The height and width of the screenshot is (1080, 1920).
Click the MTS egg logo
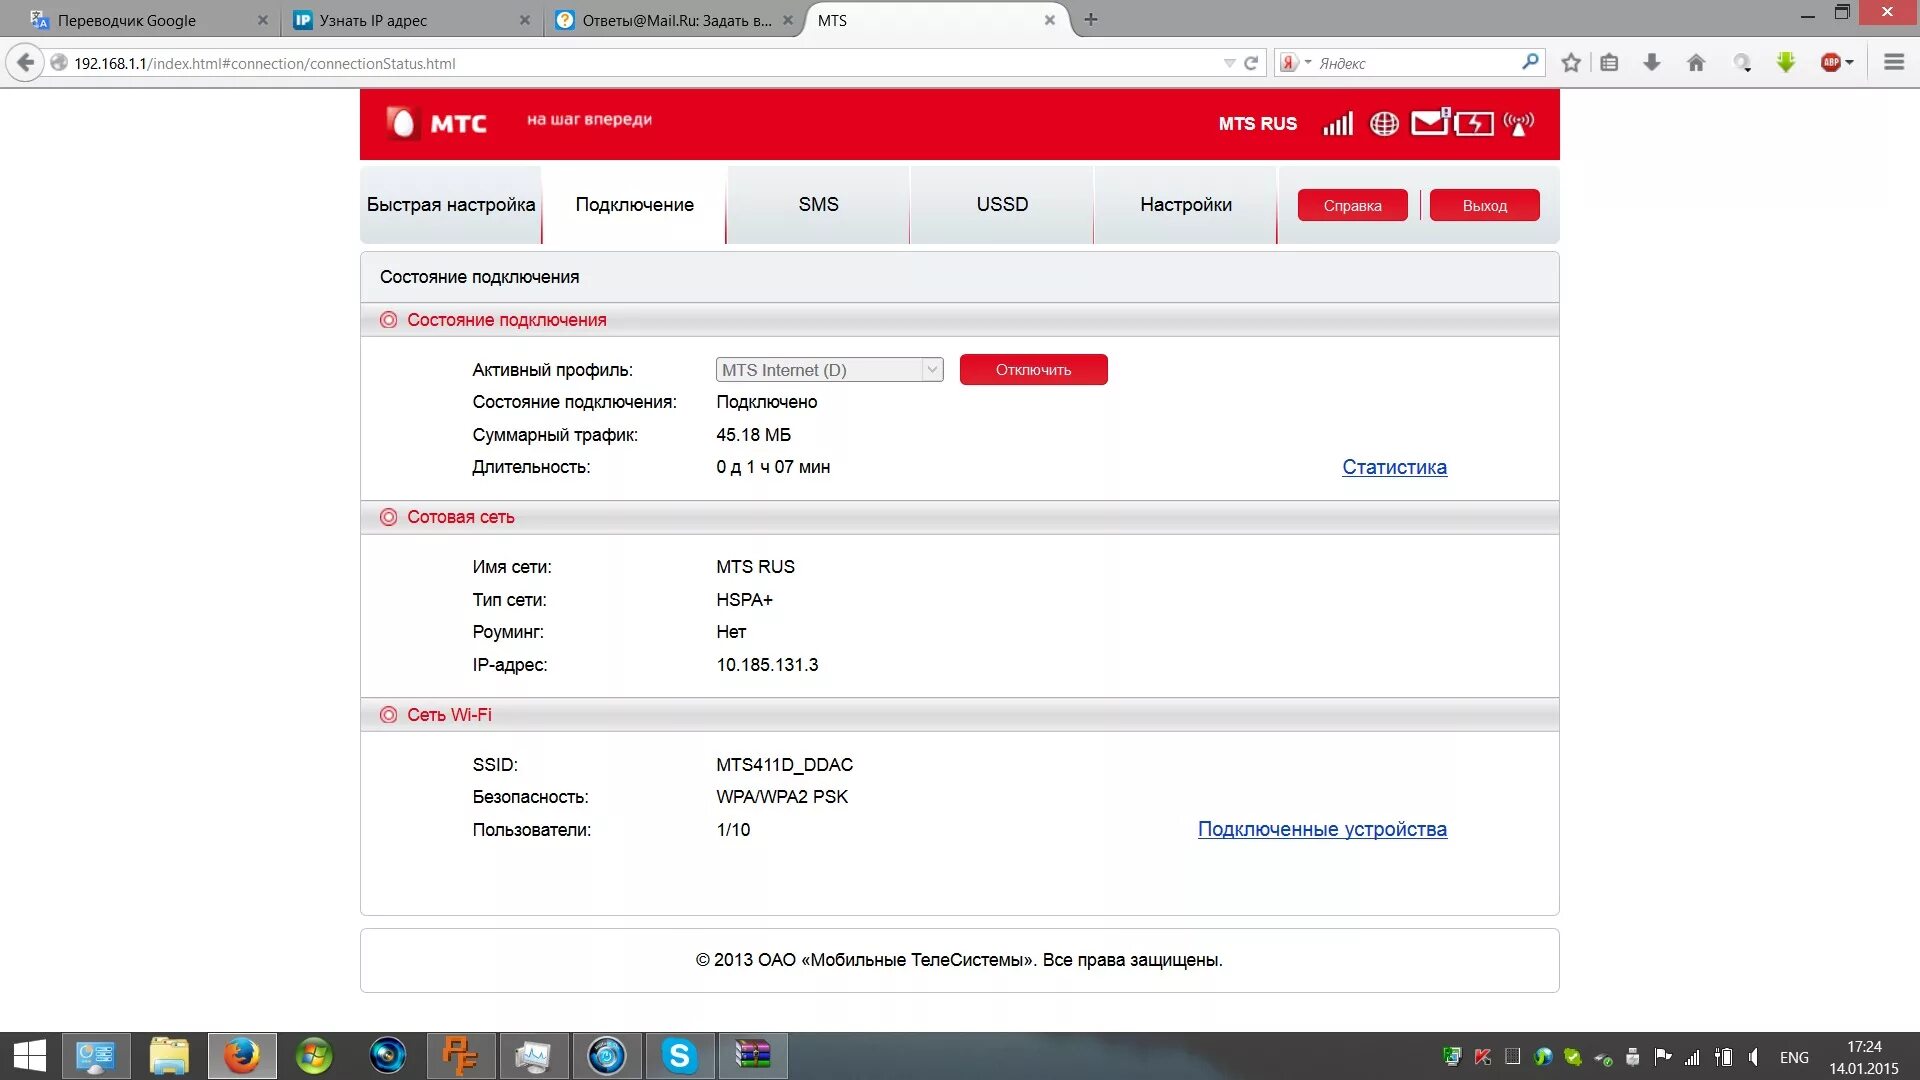pyautogui.click(x=402, y=123)
